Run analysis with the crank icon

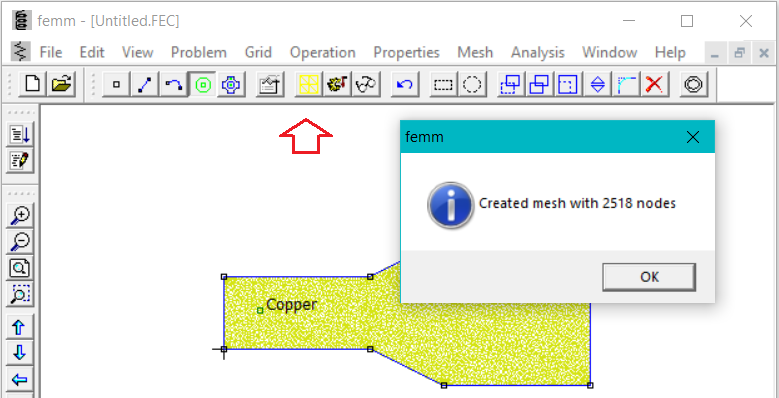click(337, 84)
